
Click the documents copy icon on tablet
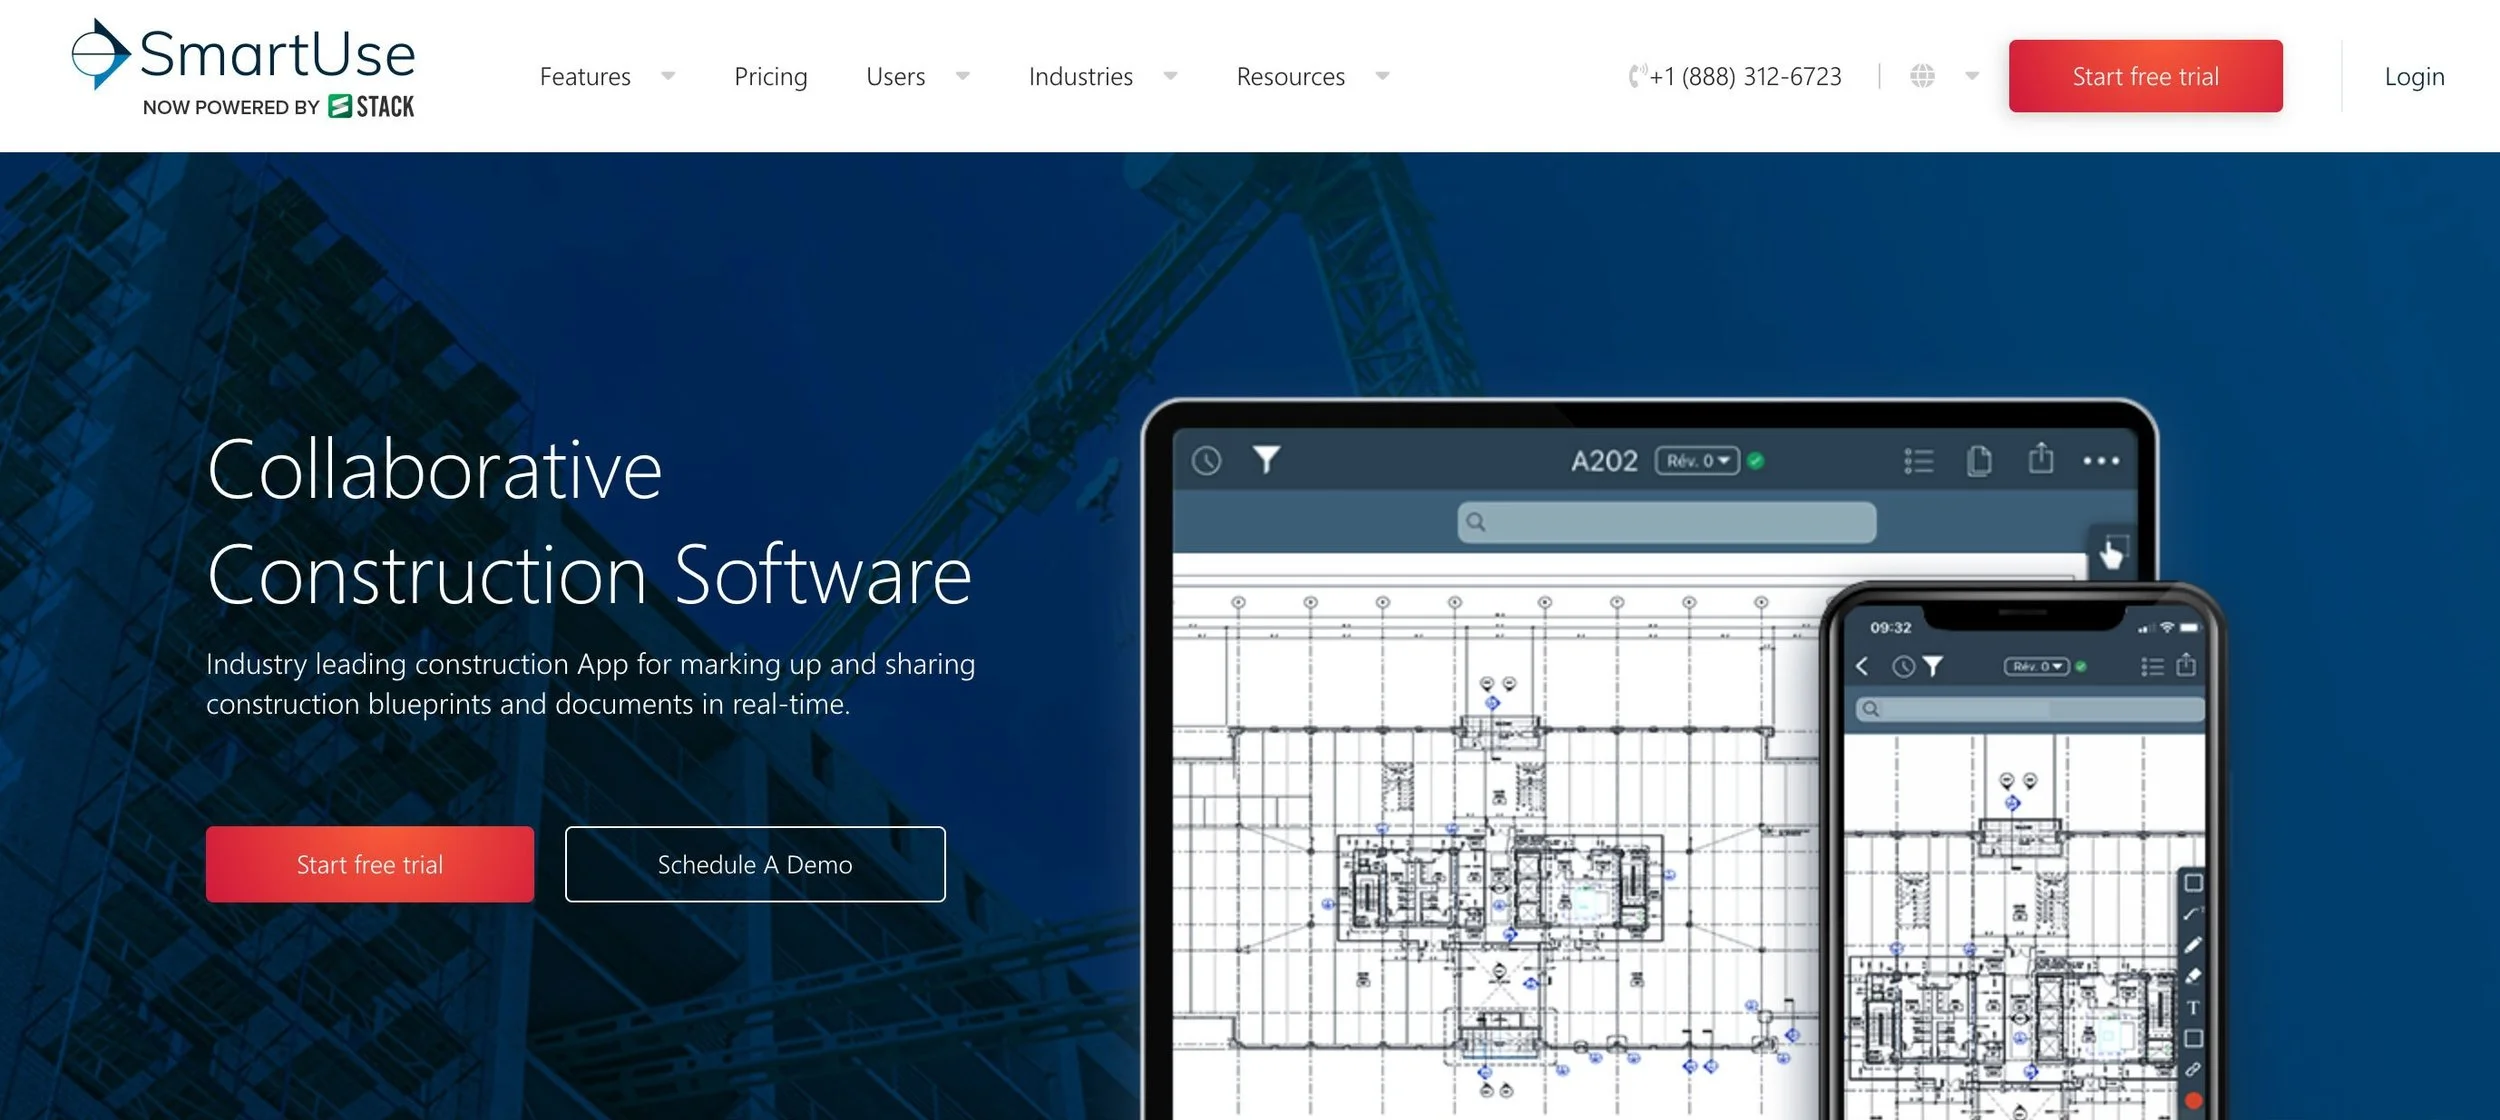click(x=1979, y=461)
